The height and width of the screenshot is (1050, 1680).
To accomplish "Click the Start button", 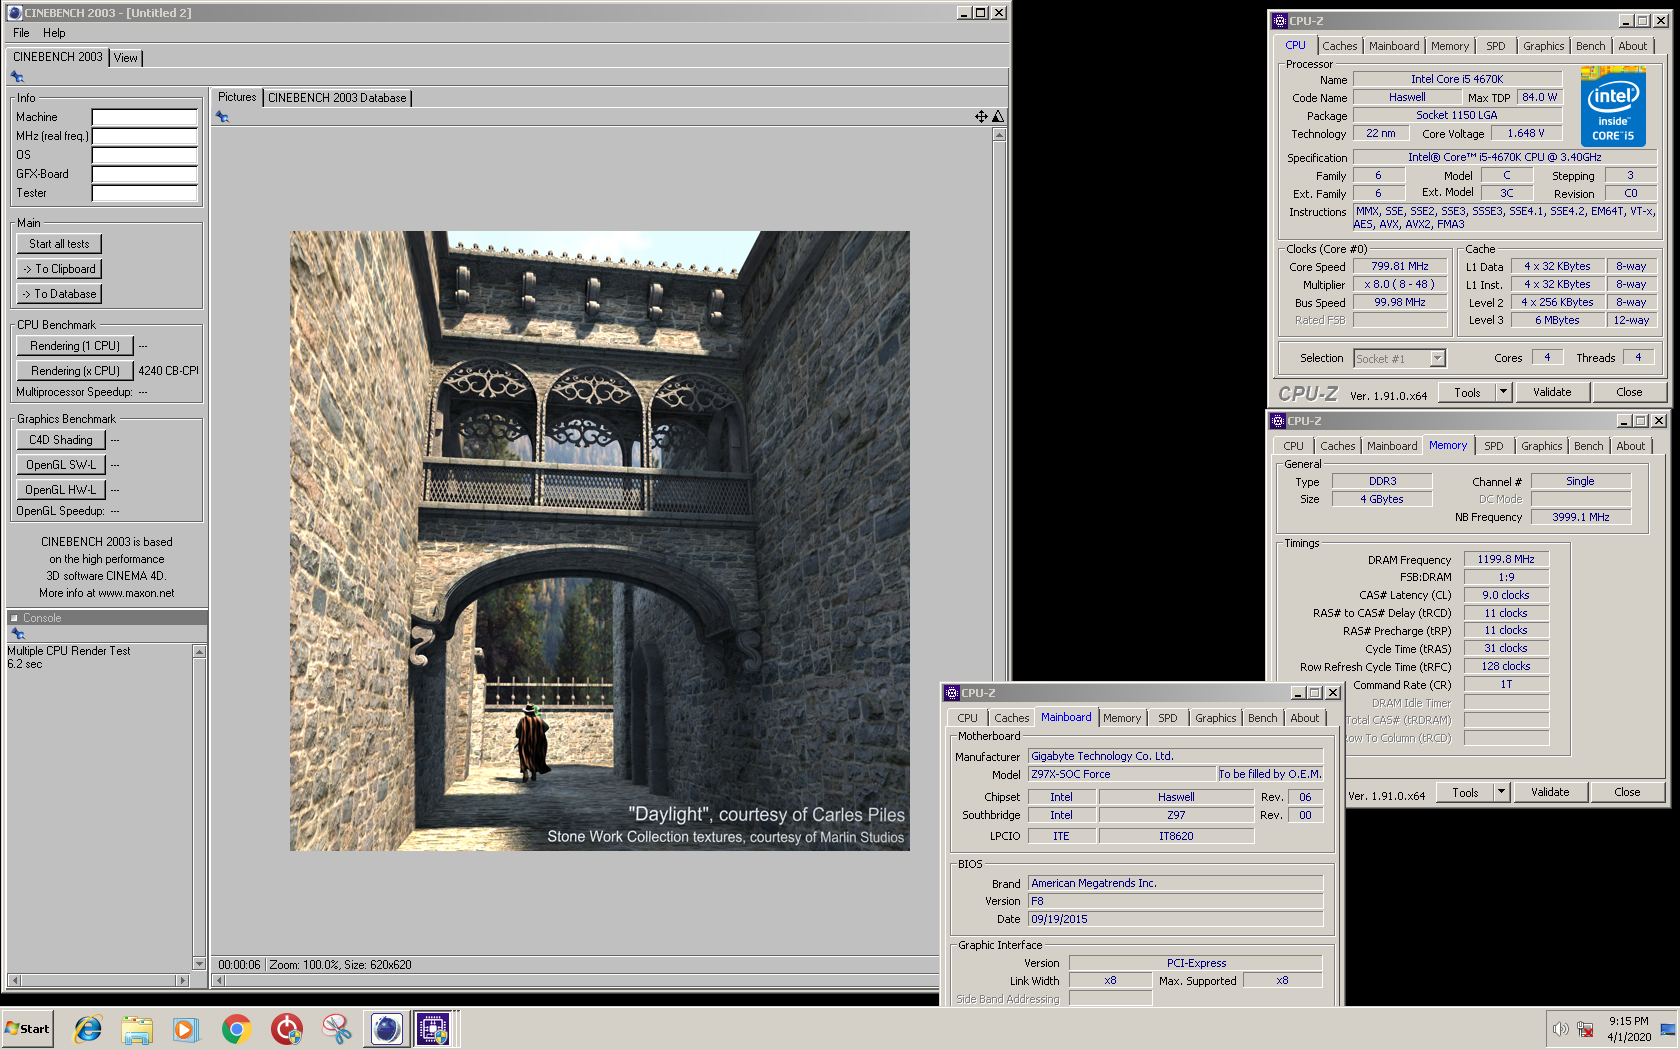I will (27, 1028).
